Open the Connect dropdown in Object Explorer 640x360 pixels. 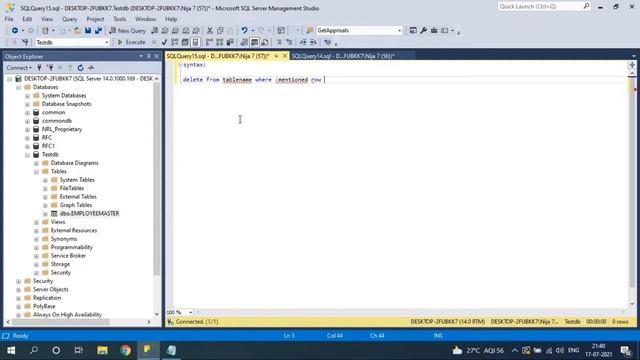pos(19,68)
